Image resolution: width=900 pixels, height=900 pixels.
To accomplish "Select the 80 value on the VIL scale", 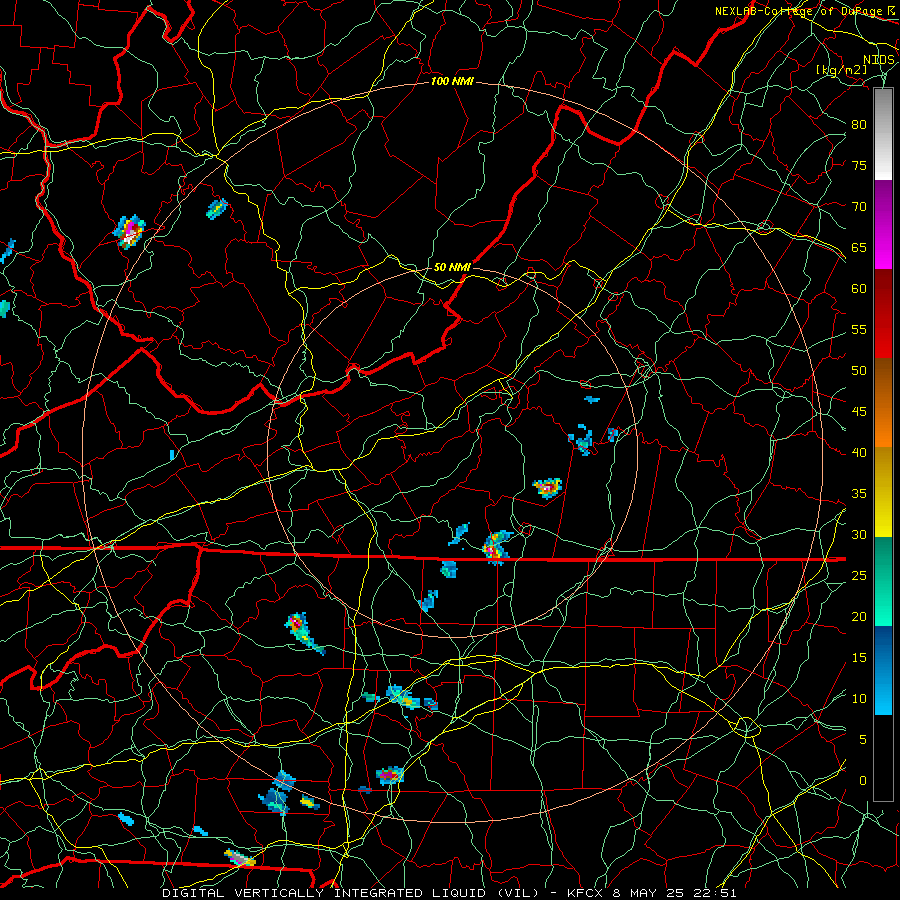I will [x=859, y=125].
